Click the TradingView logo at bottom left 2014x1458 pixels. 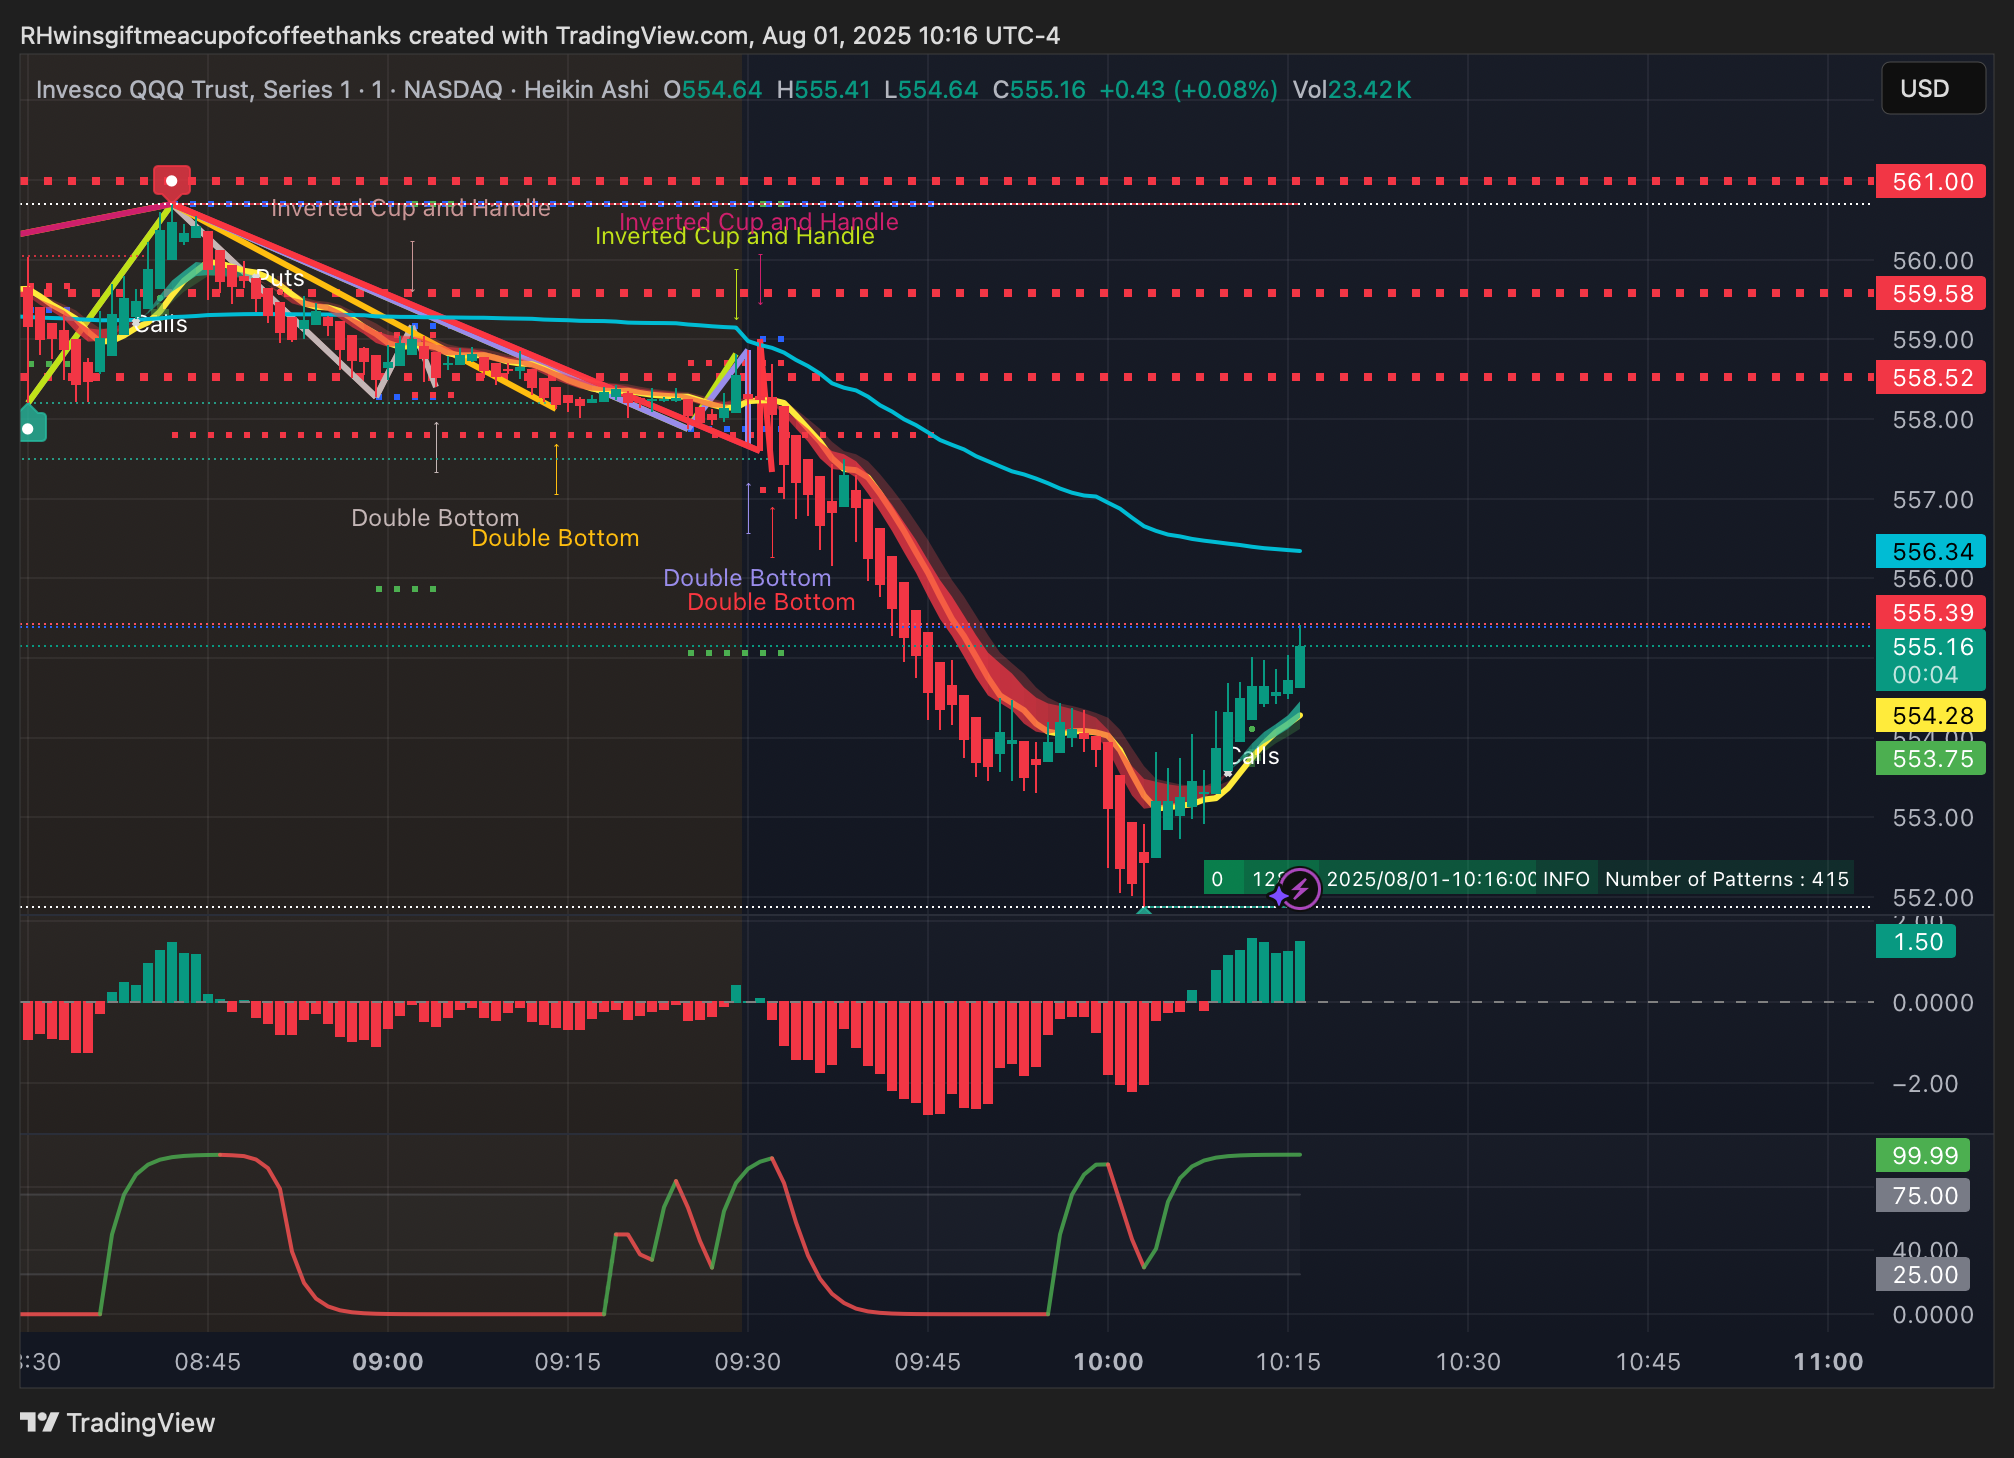[117, 1422]
